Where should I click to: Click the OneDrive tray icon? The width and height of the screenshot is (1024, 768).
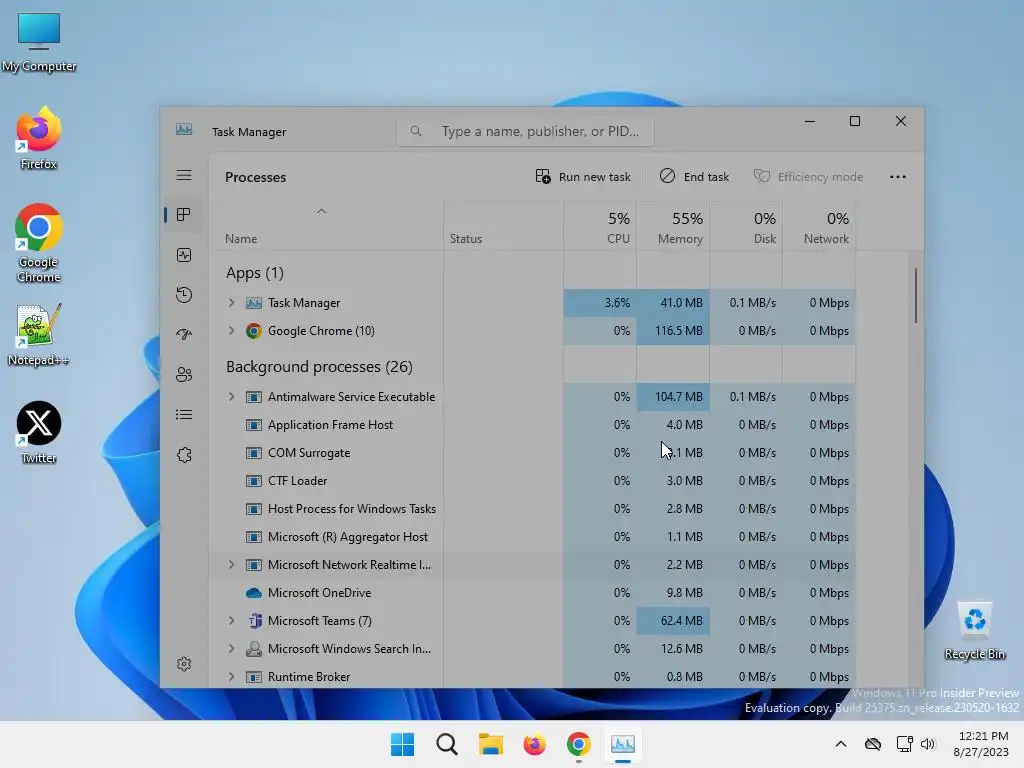click(x=872, y=744)
